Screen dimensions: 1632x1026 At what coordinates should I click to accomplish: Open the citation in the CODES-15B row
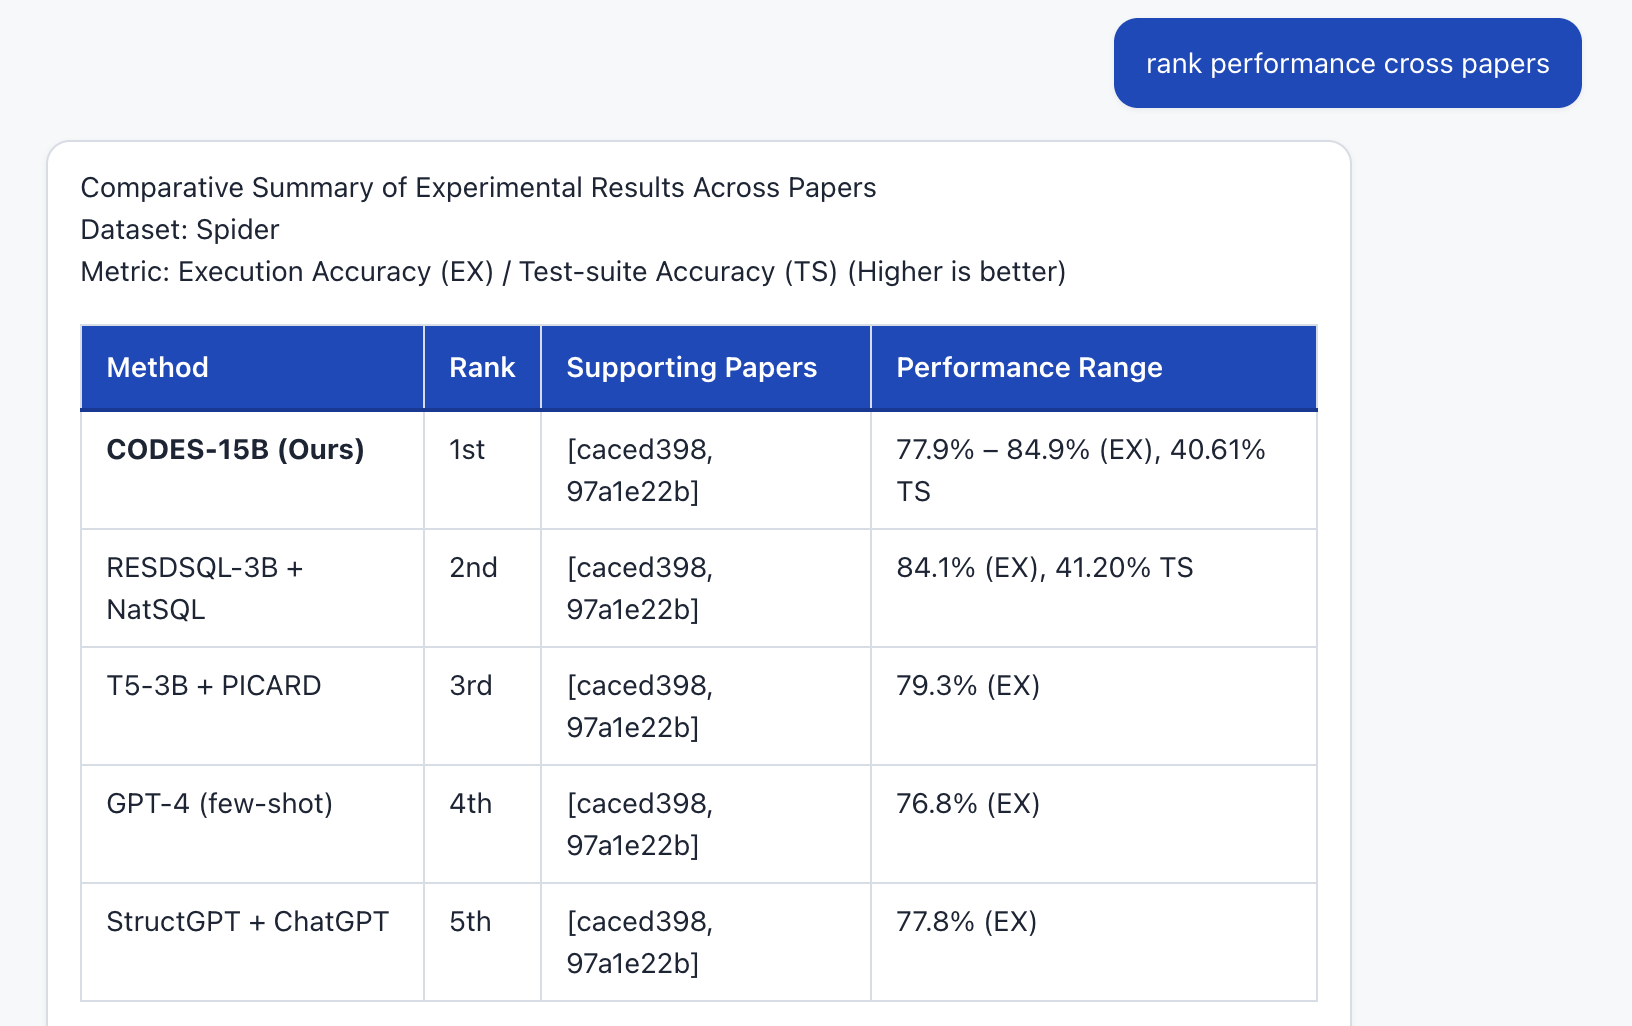tap(640, 470)
